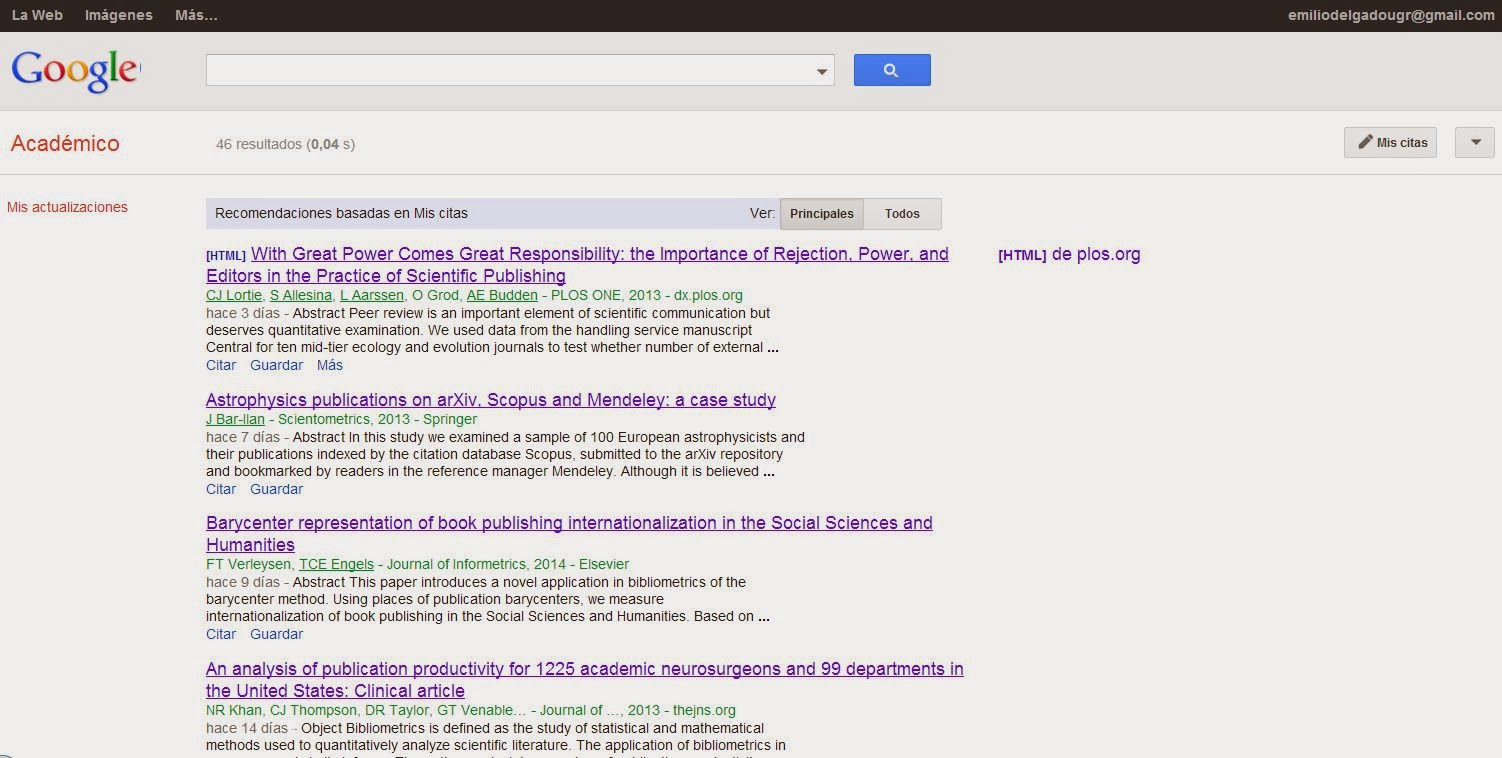Viewport: 1502px width, 758px height.
Task: Open 'Barycenter representation of book publishing' article
Action: [x=569, y=534]
